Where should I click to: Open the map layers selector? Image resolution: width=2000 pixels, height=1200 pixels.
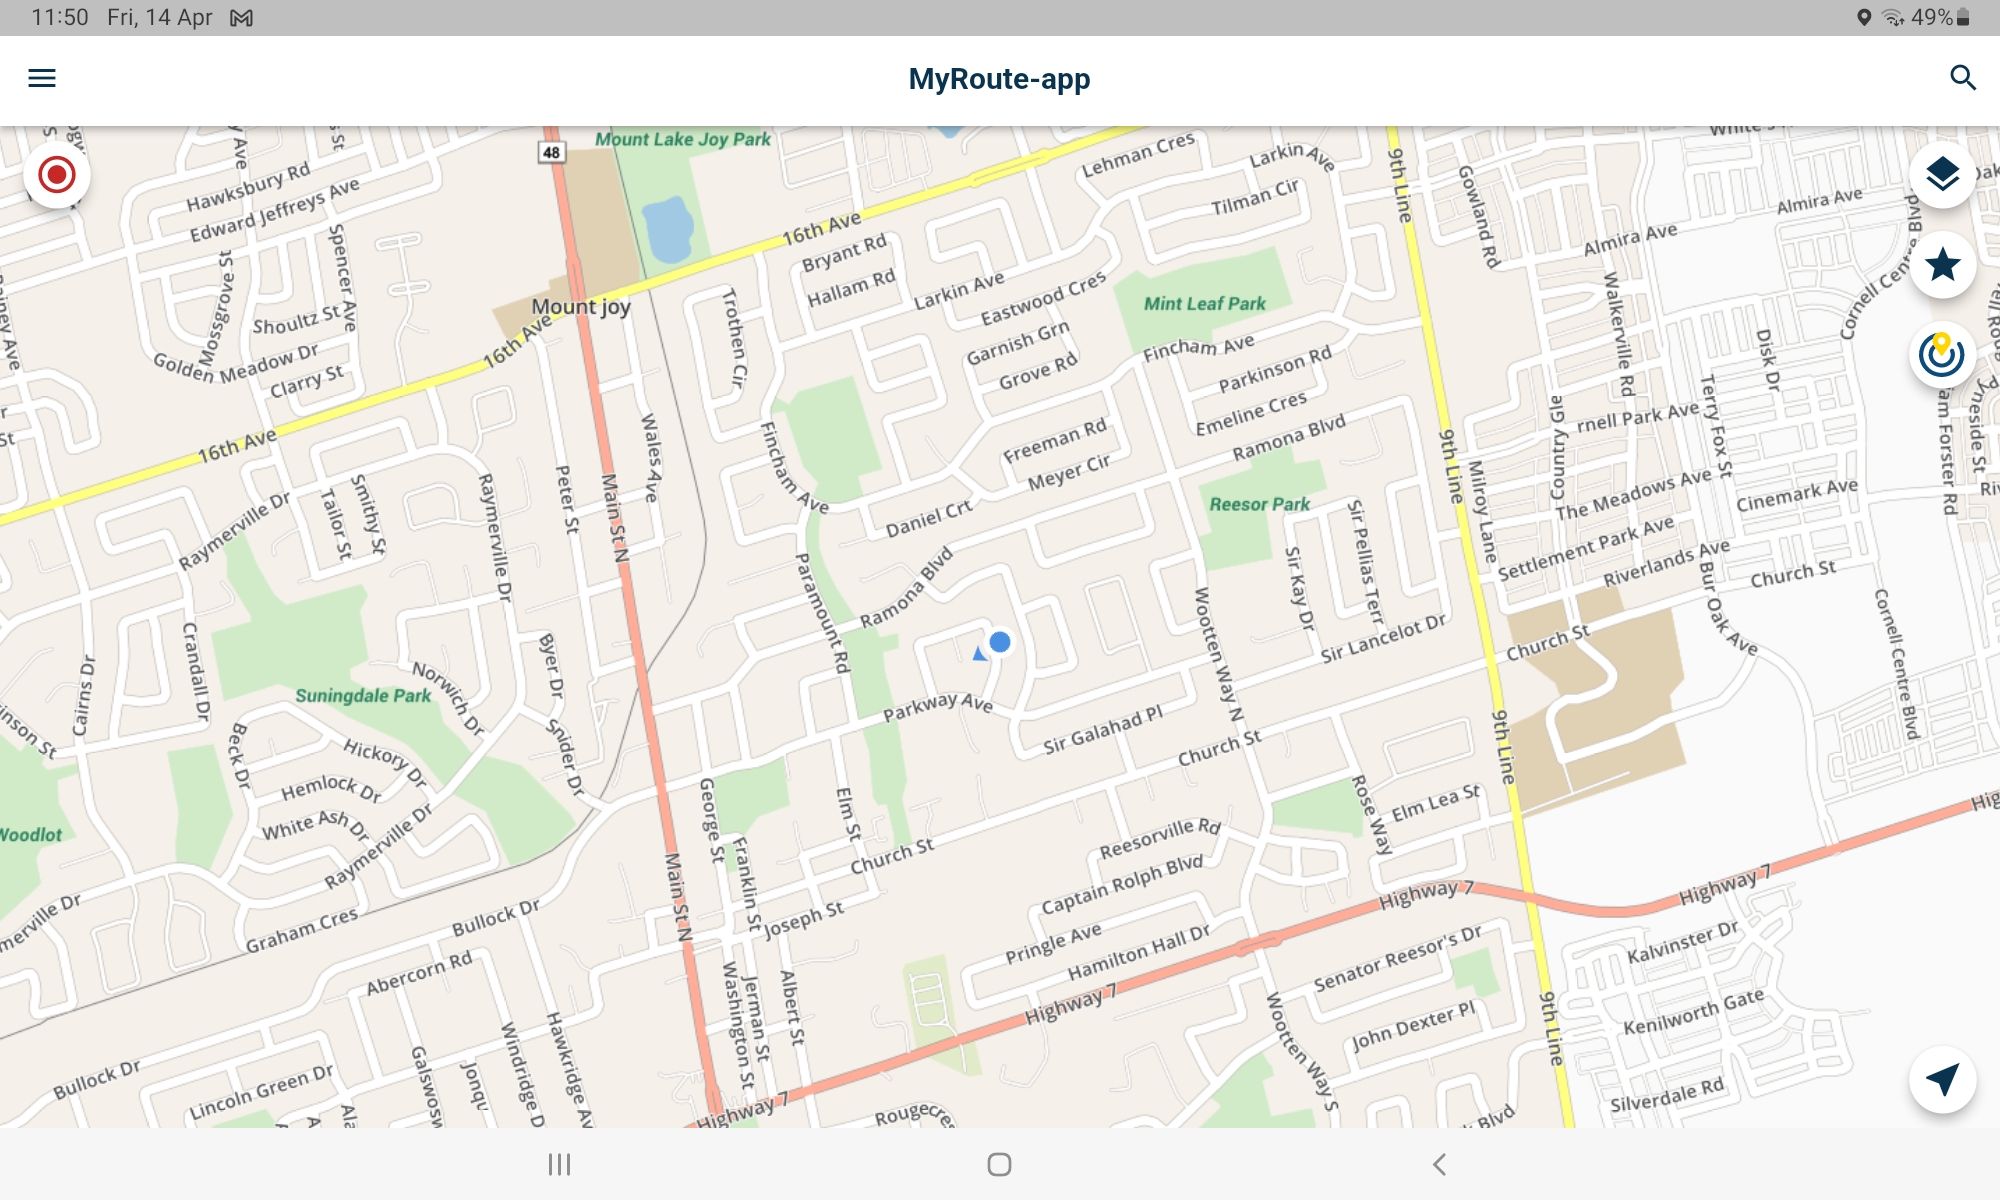pos(1942,175)
